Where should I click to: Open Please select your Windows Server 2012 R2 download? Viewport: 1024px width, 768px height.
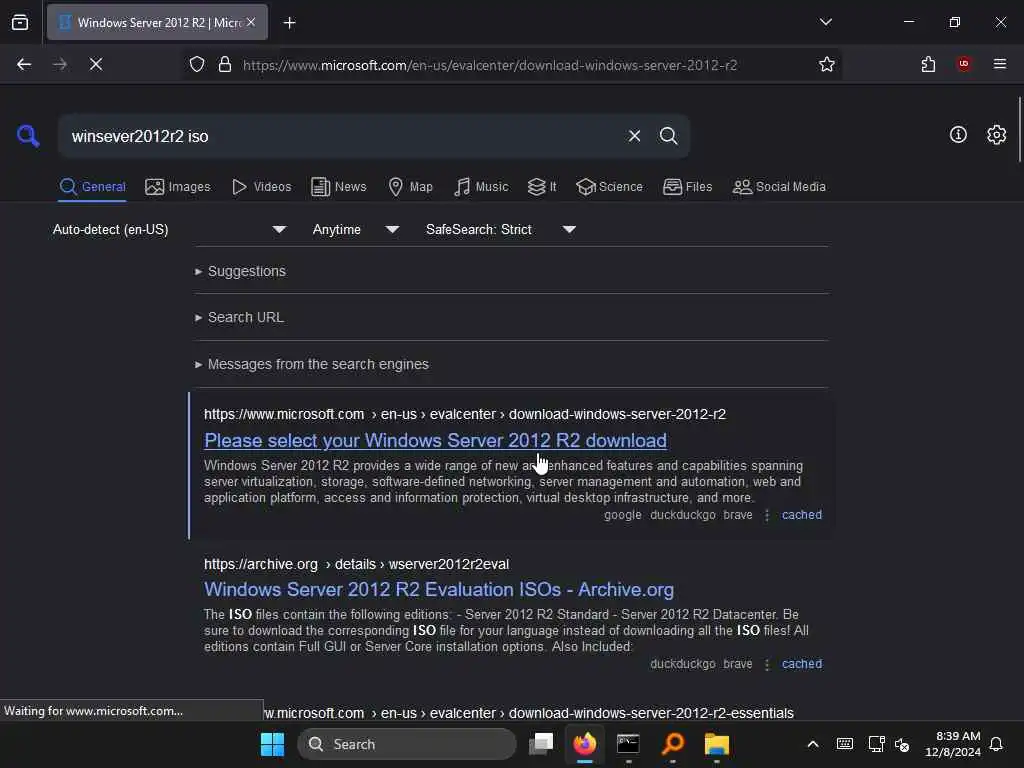click(435, 440)
